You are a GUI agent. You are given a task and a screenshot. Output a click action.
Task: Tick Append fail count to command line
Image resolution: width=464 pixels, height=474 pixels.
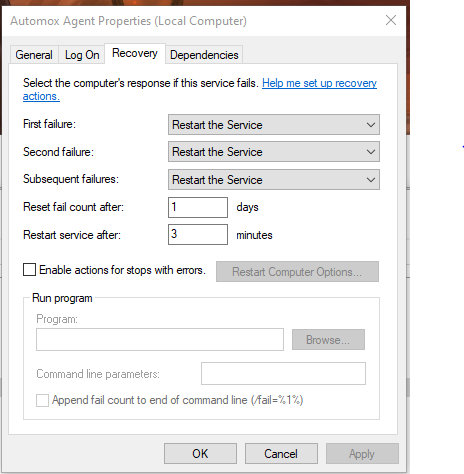click(42, 400)
